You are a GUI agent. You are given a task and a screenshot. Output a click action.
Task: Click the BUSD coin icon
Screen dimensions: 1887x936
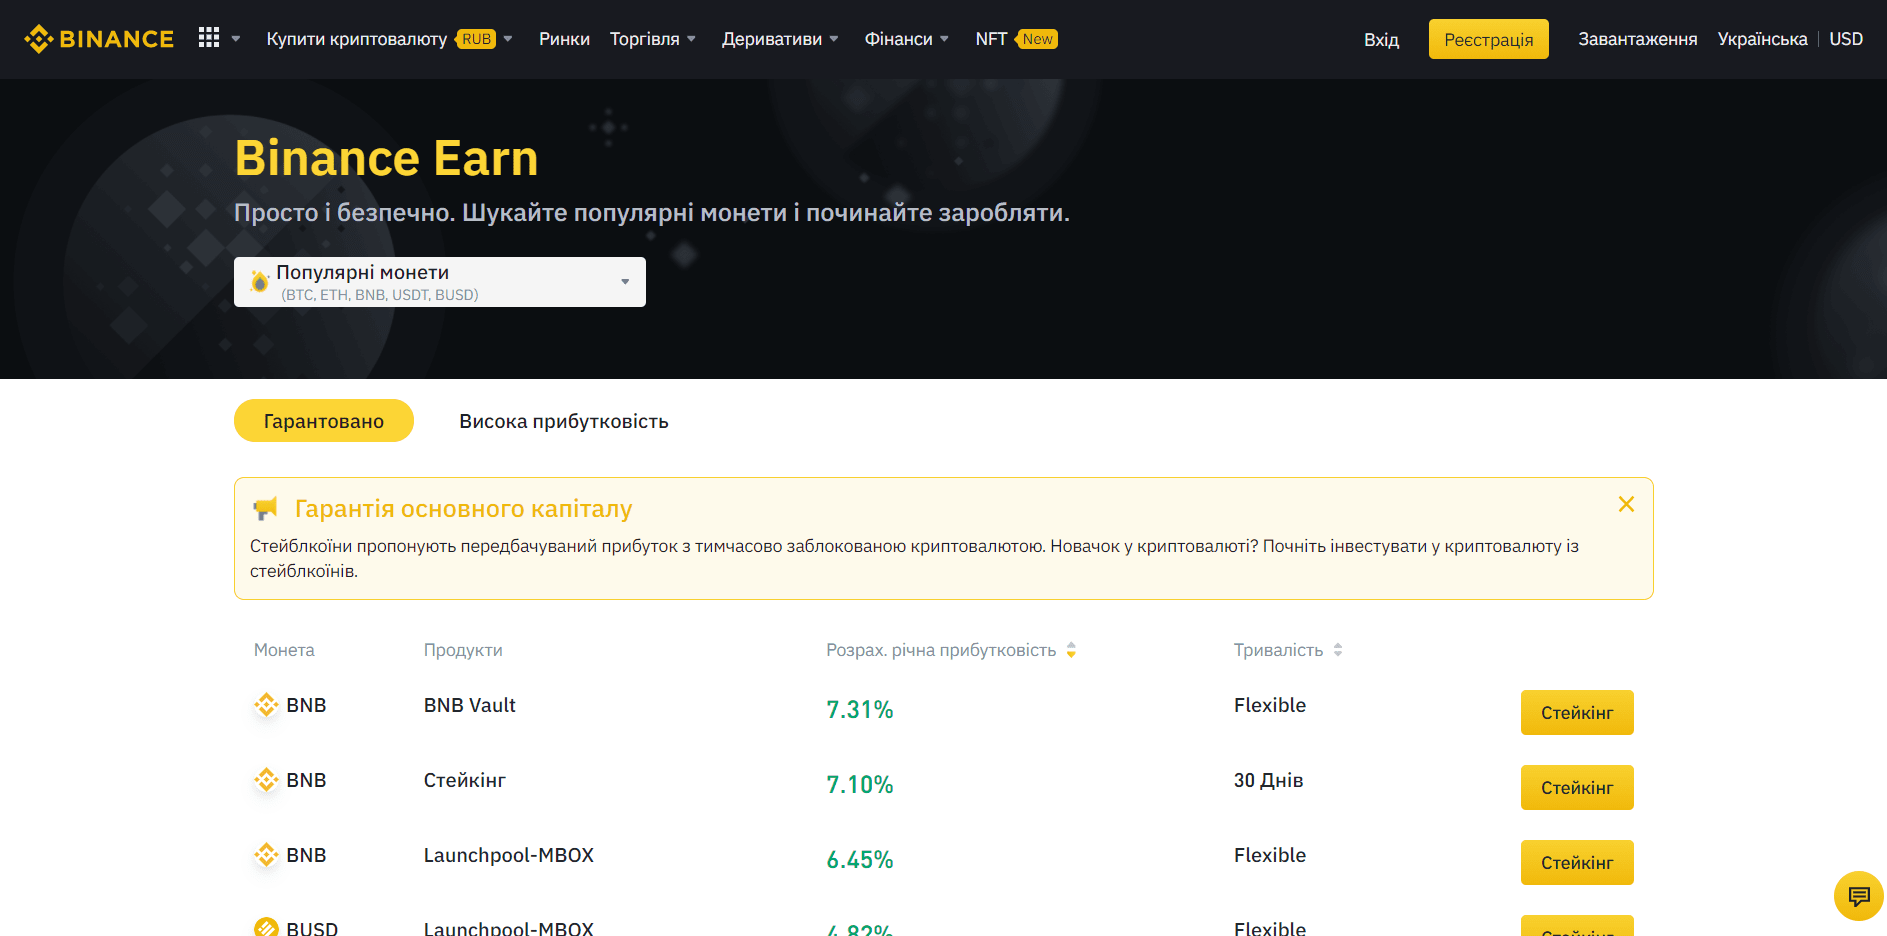point(266,928)
